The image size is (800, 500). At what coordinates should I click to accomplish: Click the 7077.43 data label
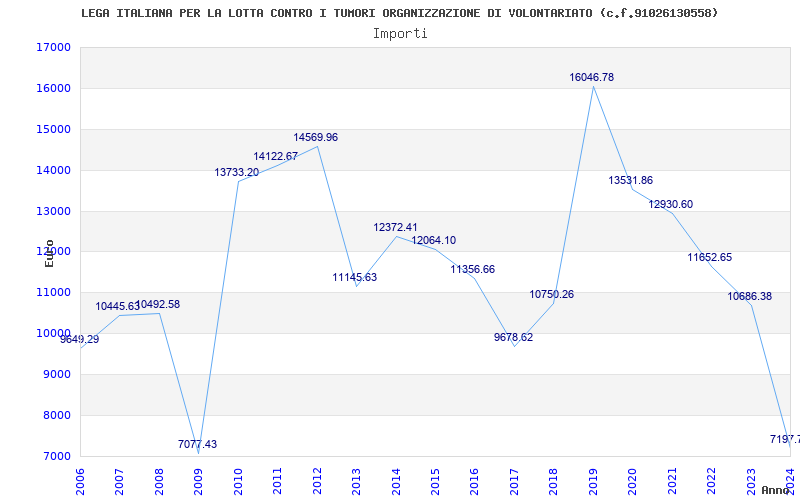point(197,444)
